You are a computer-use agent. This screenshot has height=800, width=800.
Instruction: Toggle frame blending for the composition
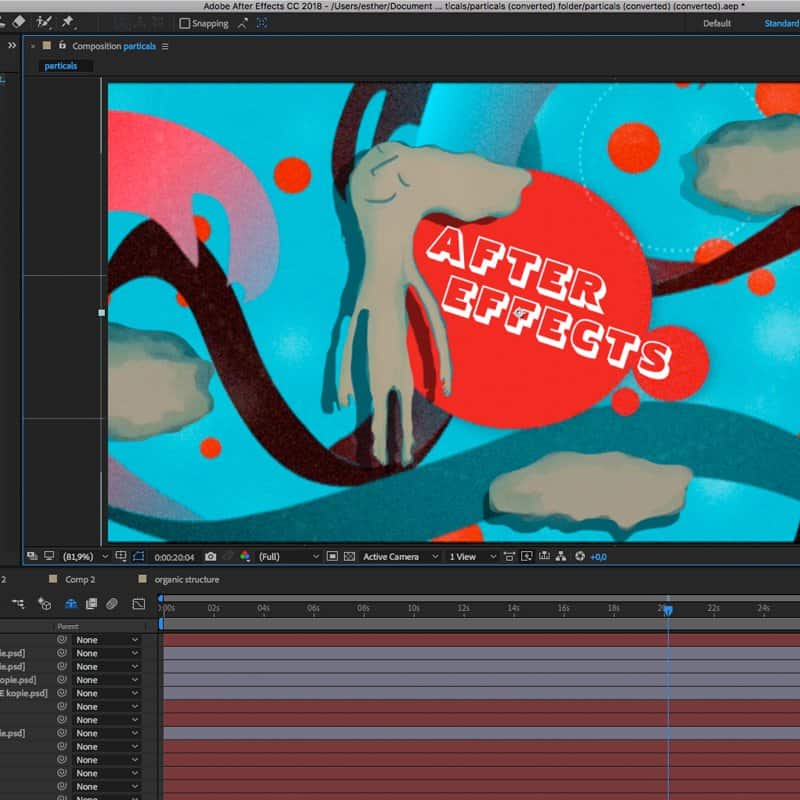(91, 604)
